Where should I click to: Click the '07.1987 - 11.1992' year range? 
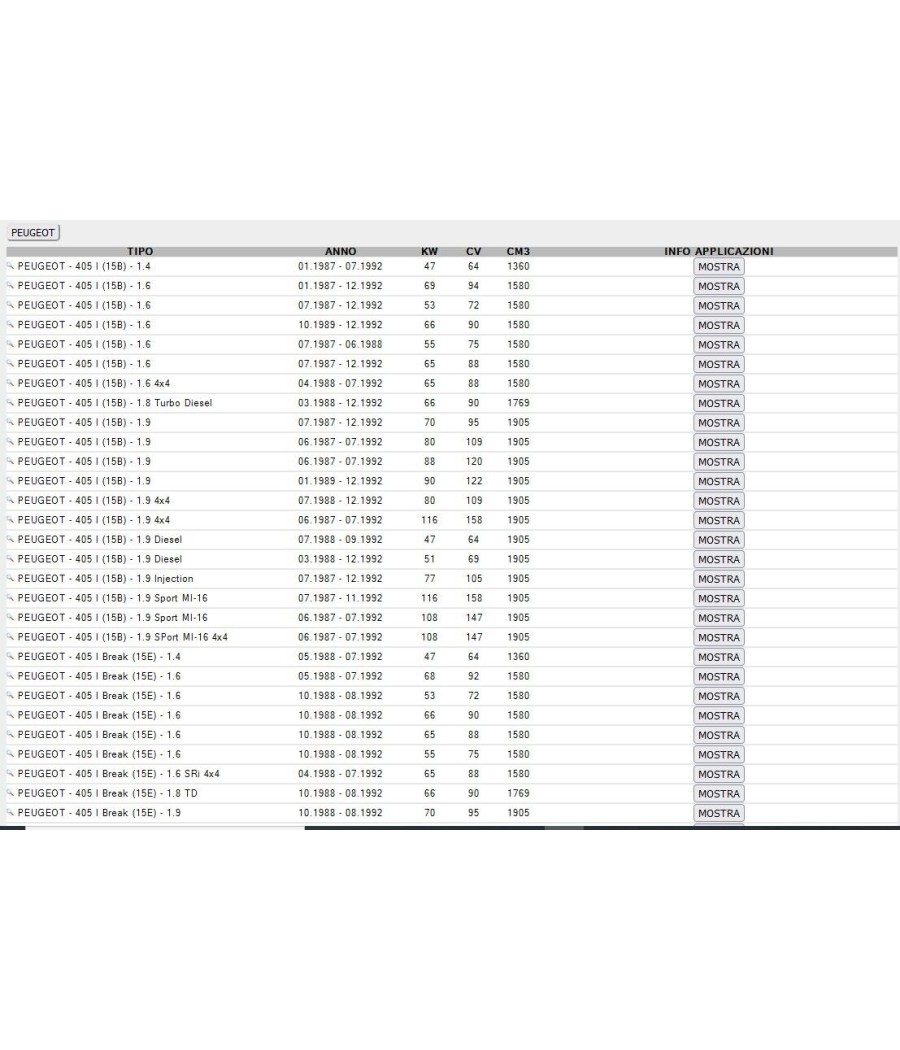click(340, 598)
